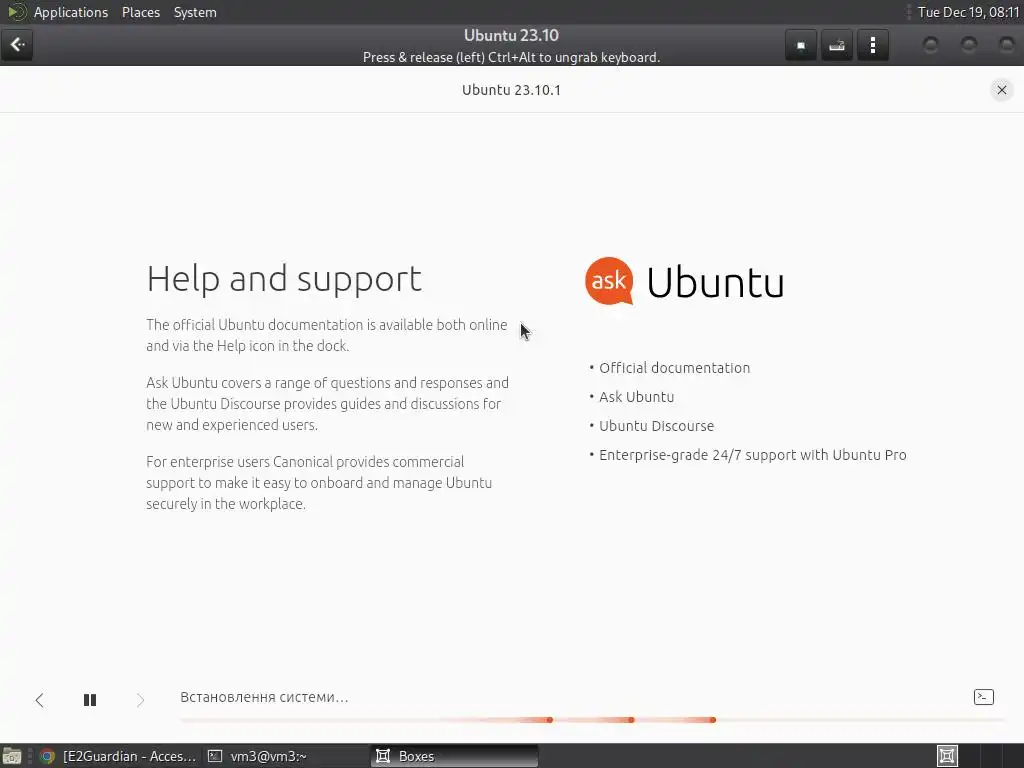Open the System menu

(195, 12)
